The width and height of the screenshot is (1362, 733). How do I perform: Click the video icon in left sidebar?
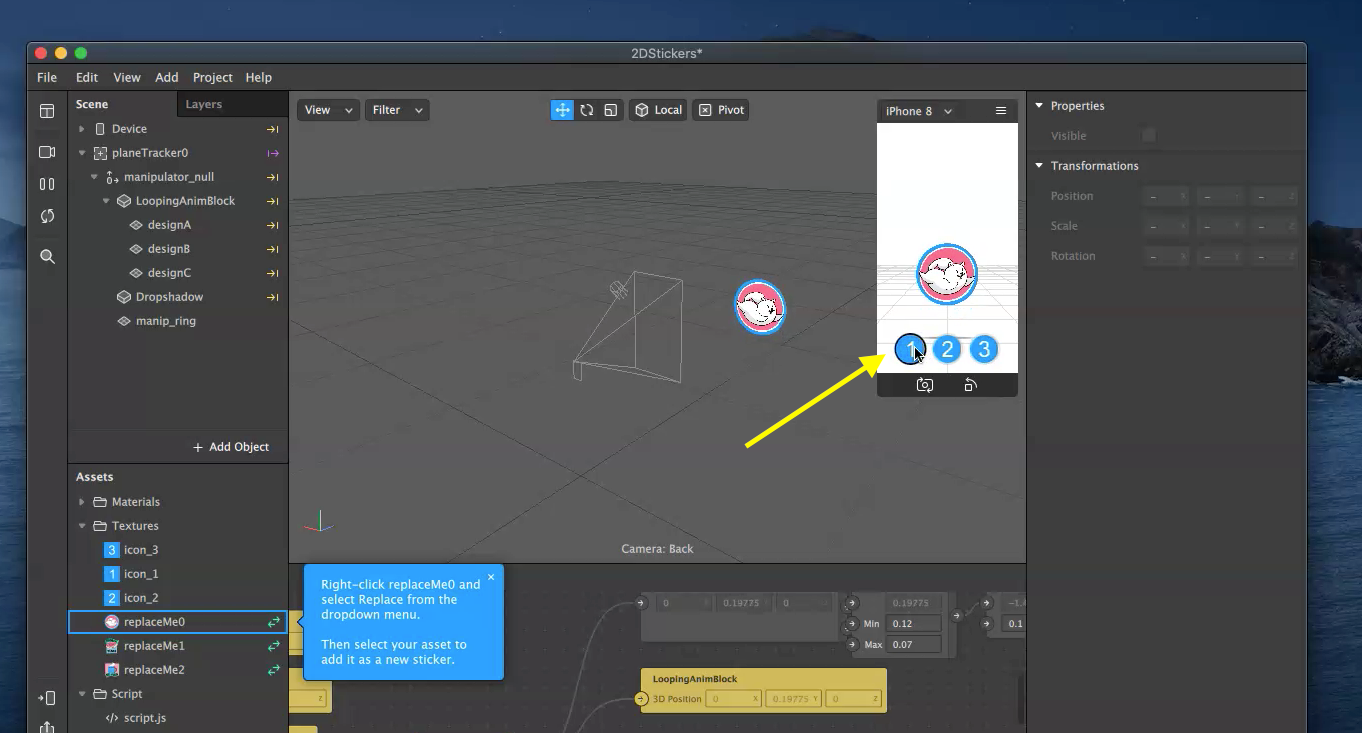click(46, 152)
